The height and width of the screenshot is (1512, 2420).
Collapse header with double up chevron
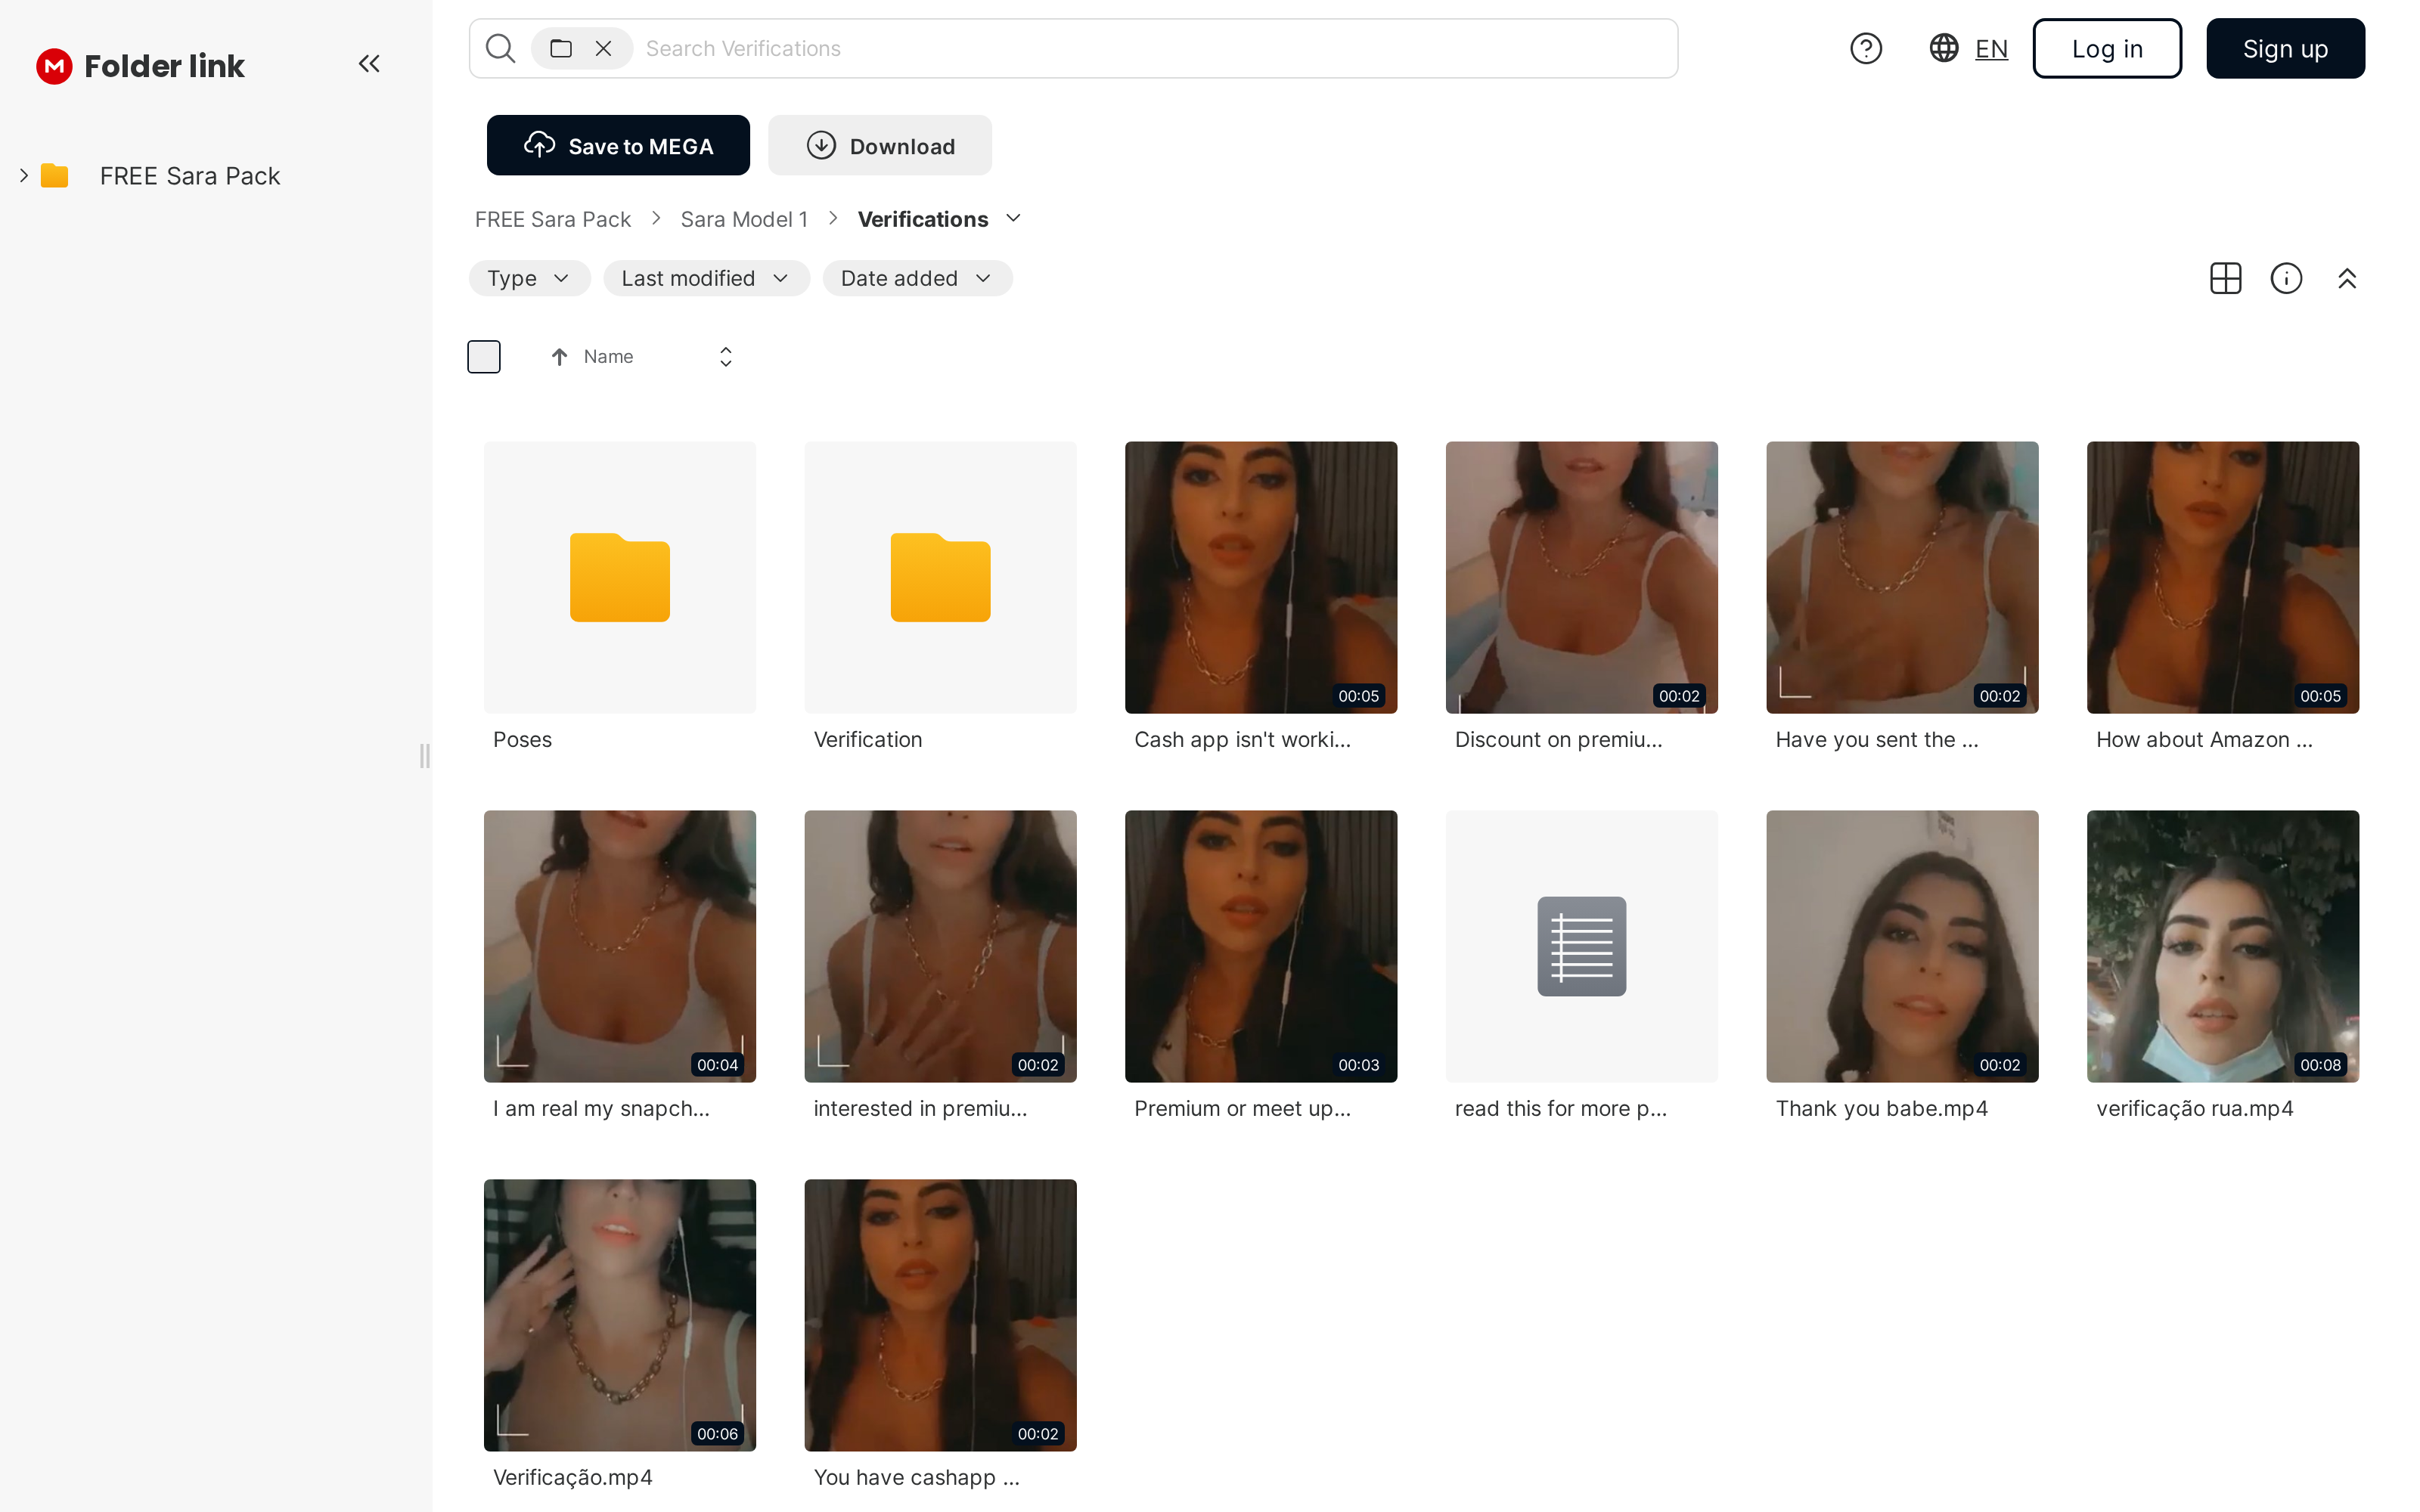[x=2347, y=278]
